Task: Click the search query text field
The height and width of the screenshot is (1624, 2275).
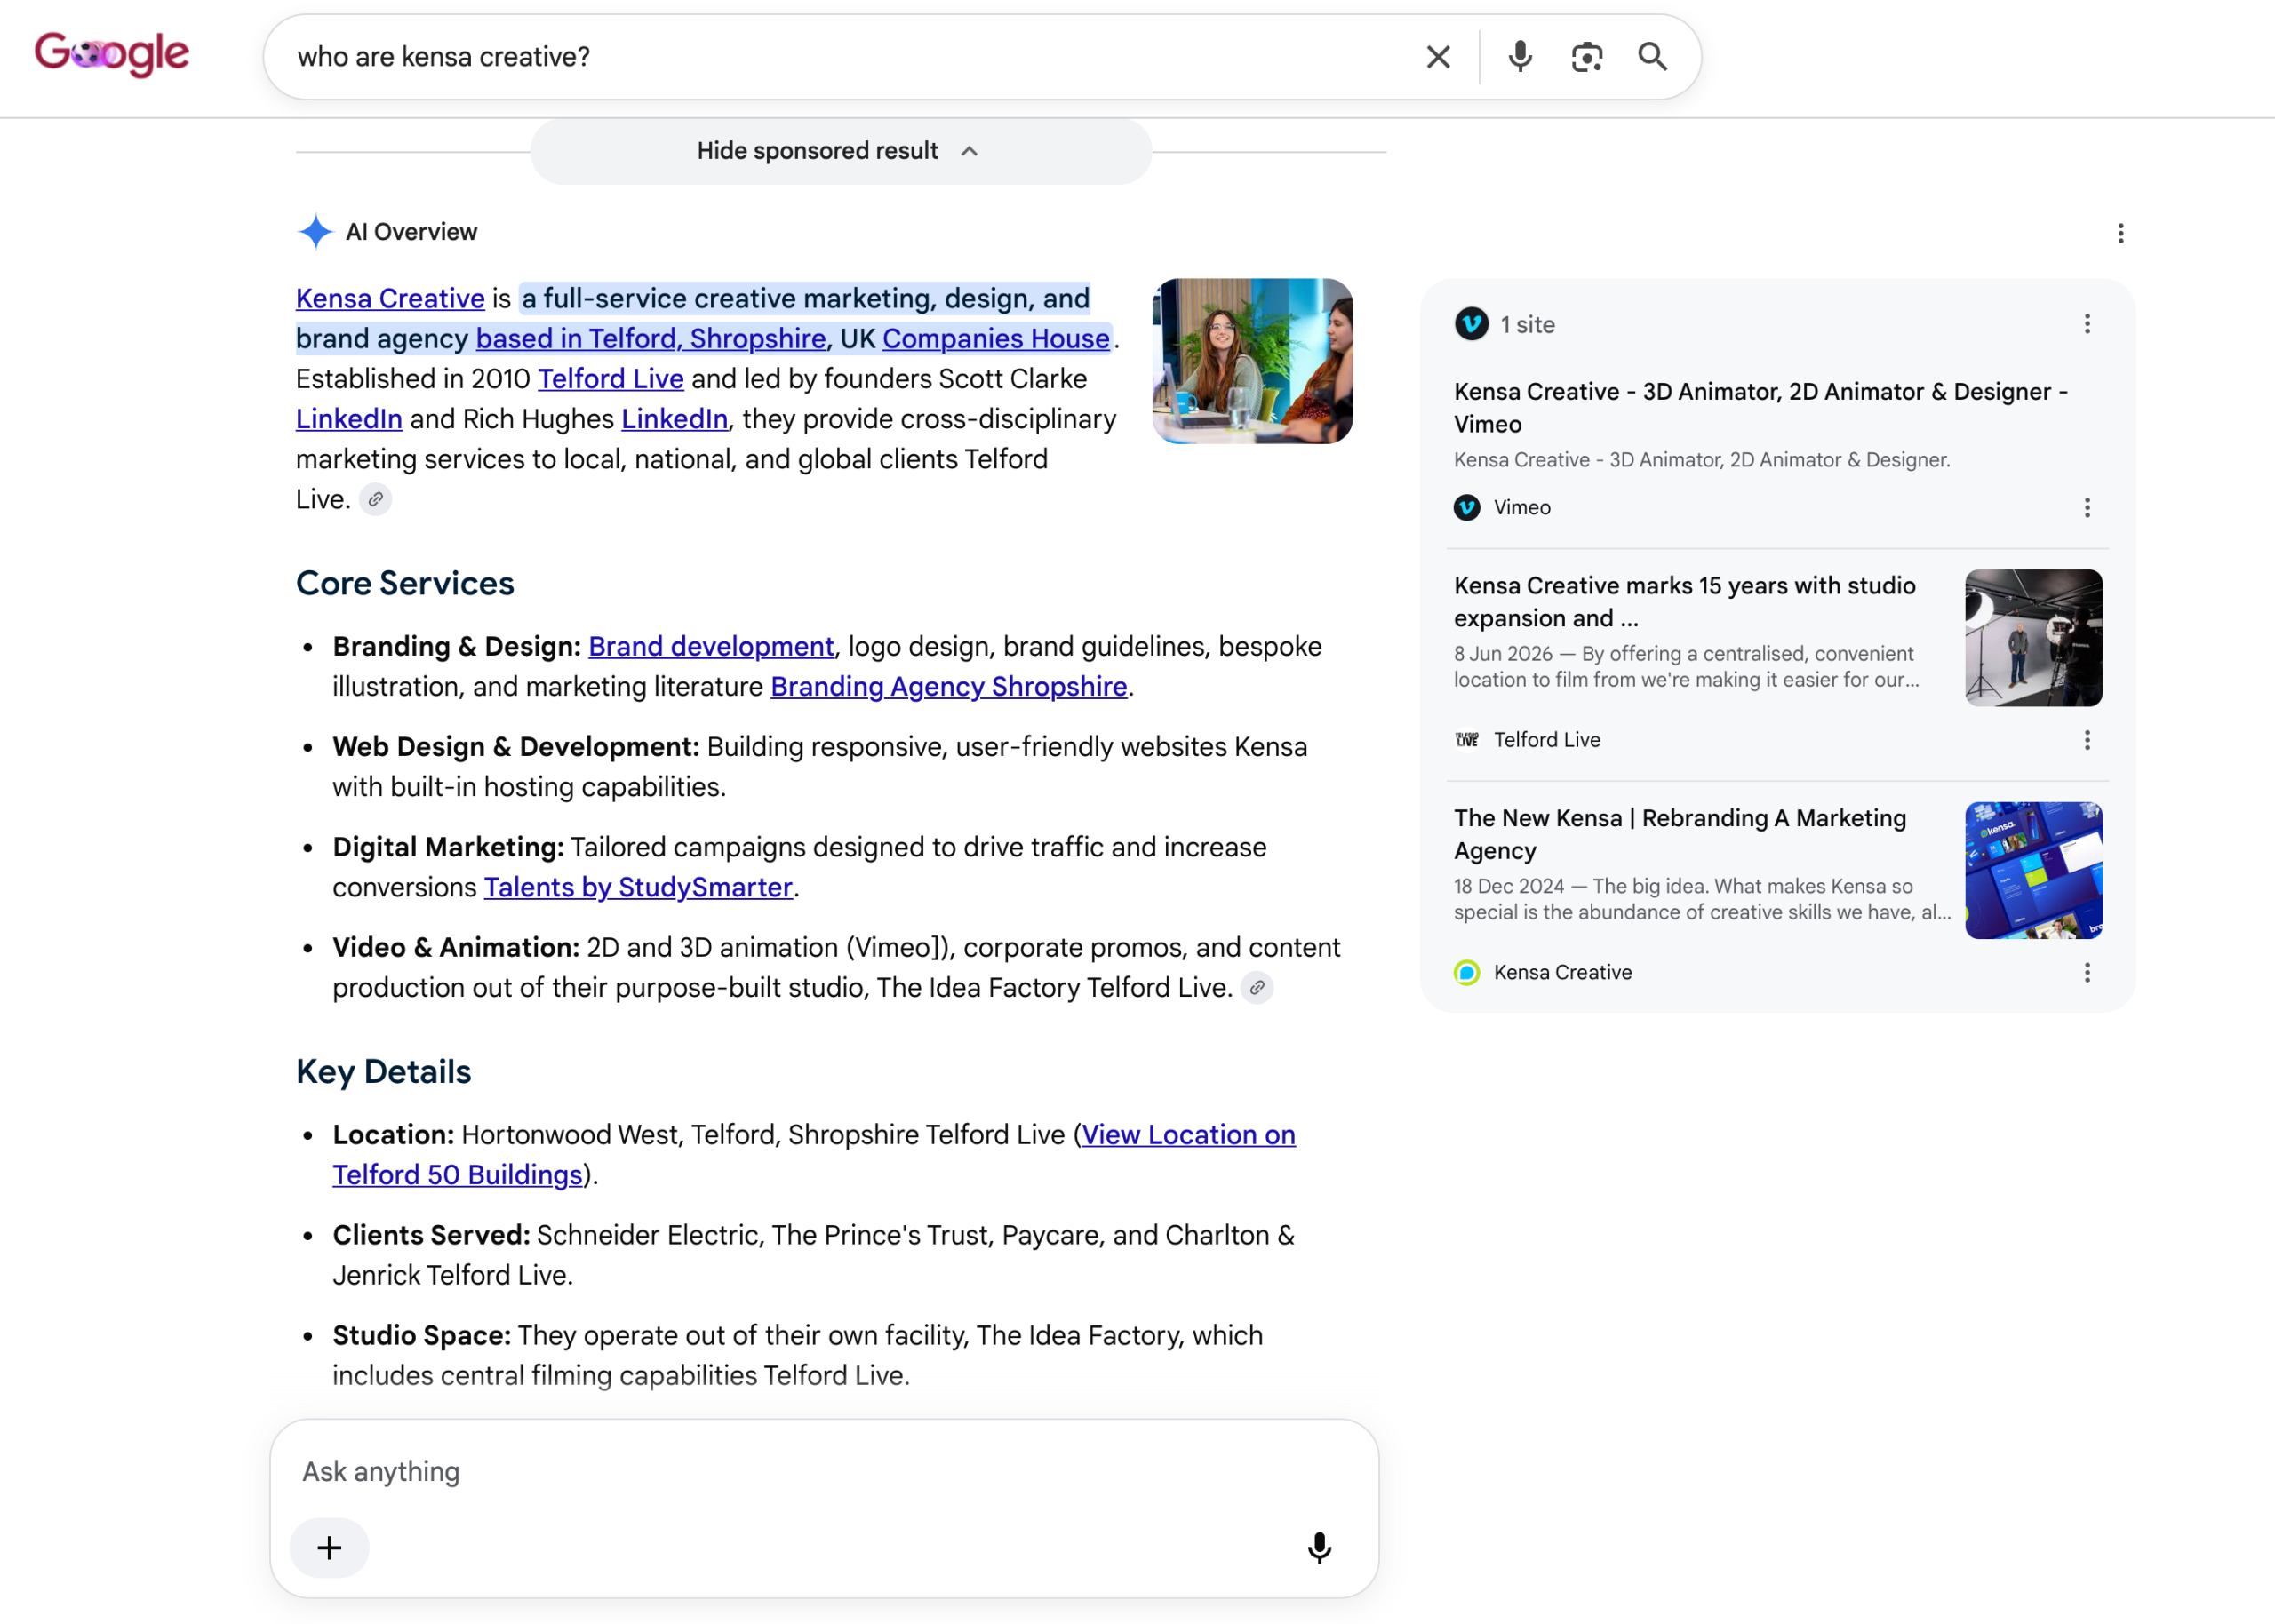Action: pos(850,57)
